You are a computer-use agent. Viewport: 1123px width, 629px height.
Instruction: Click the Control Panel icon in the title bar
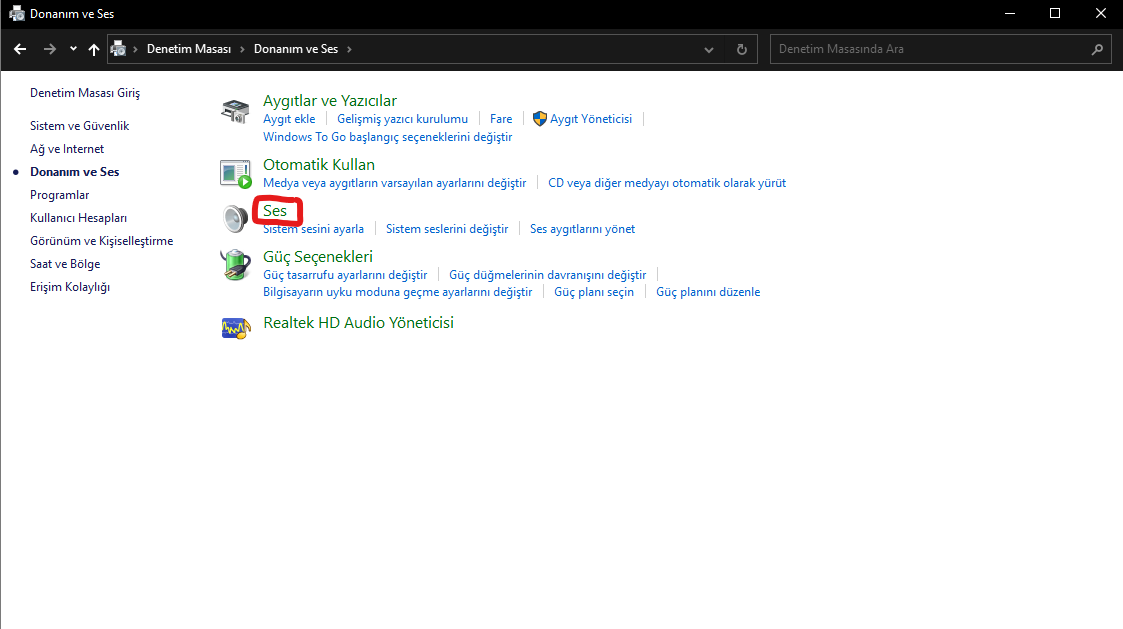16,14
